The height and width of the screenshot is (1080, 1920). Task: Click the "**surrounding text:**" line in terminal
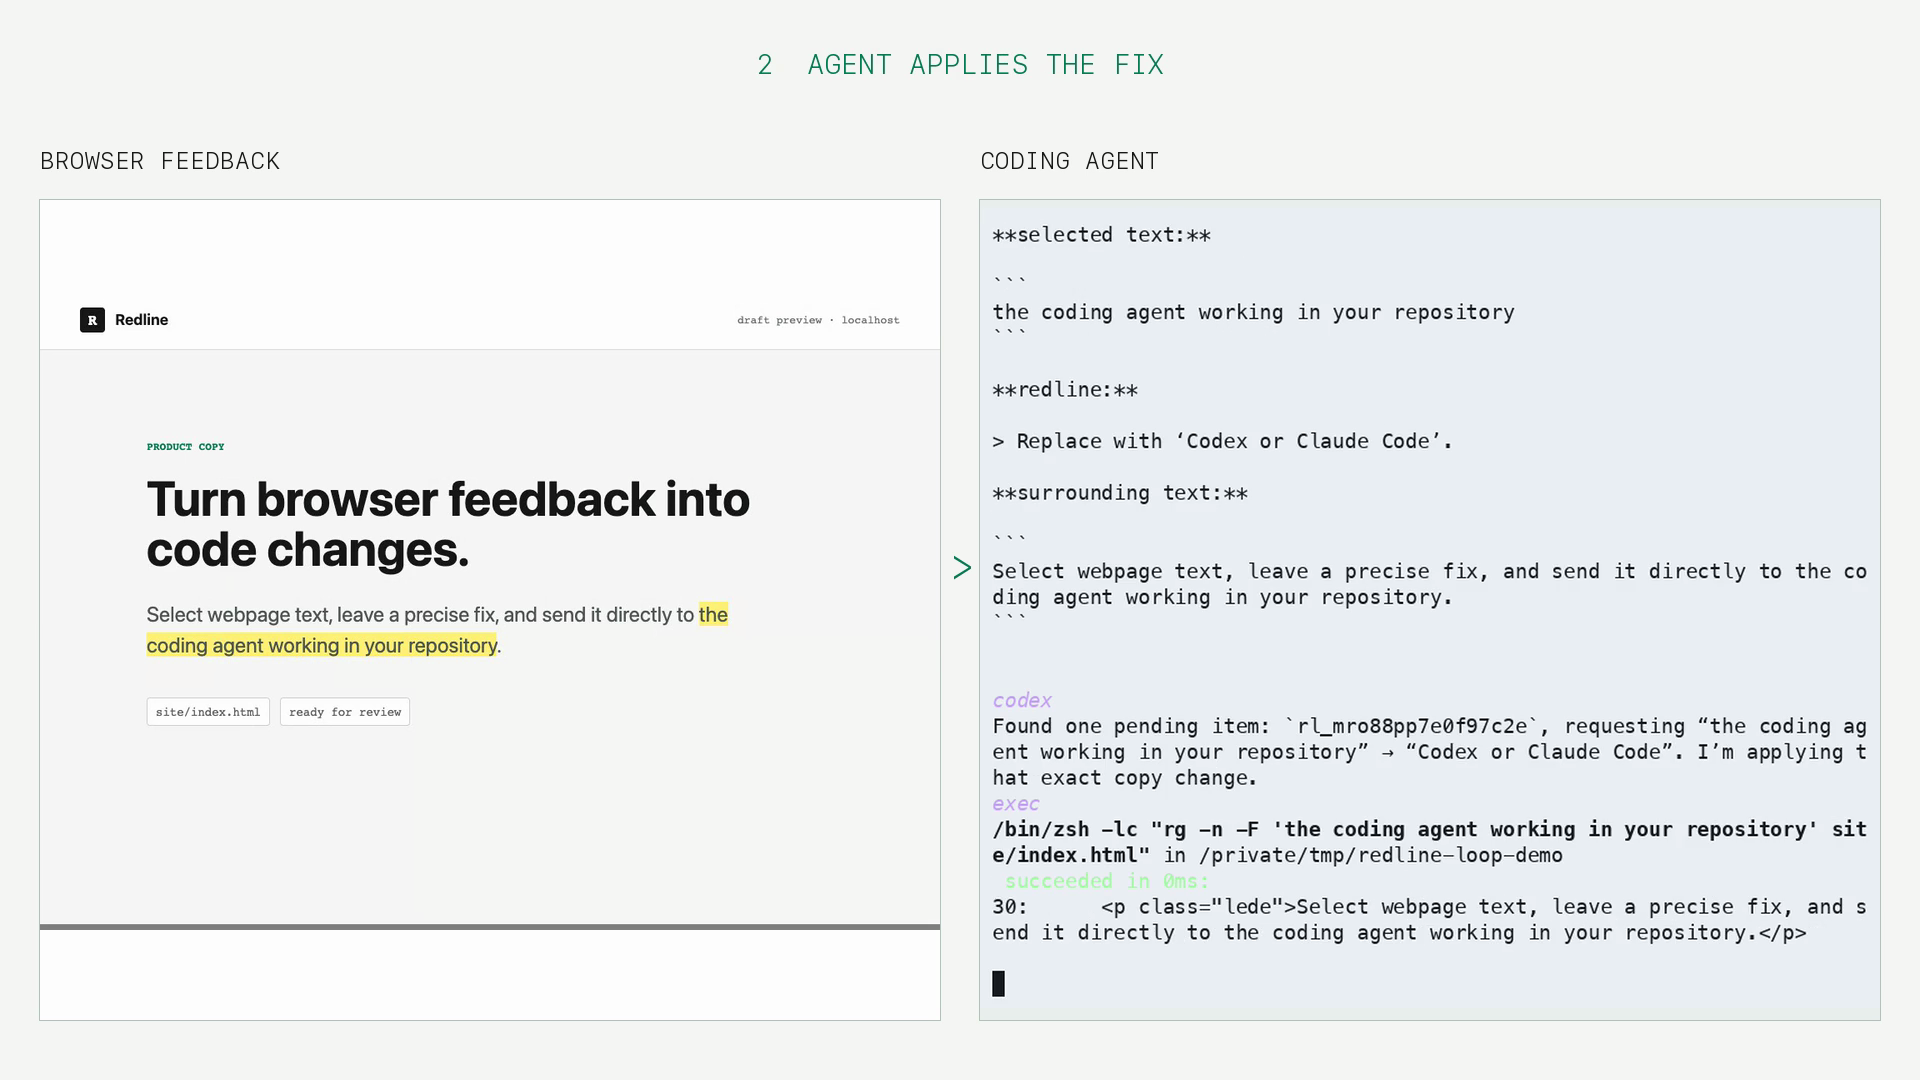click(1120, 493)
